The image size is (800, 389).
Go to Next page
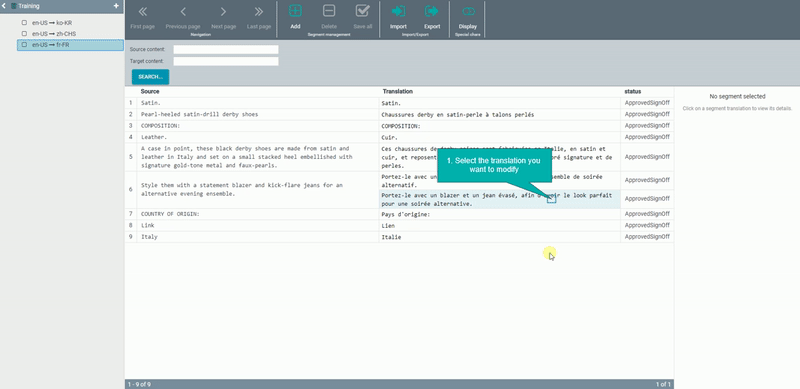coord(223,18)
